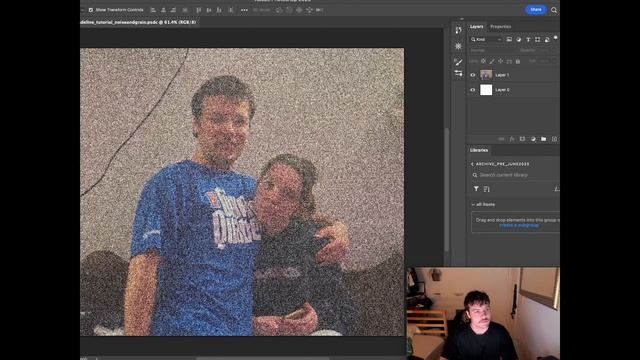
Task: Toggle layer filtering on/off switch
Action: pyautogui.click(x=556, y=38)
